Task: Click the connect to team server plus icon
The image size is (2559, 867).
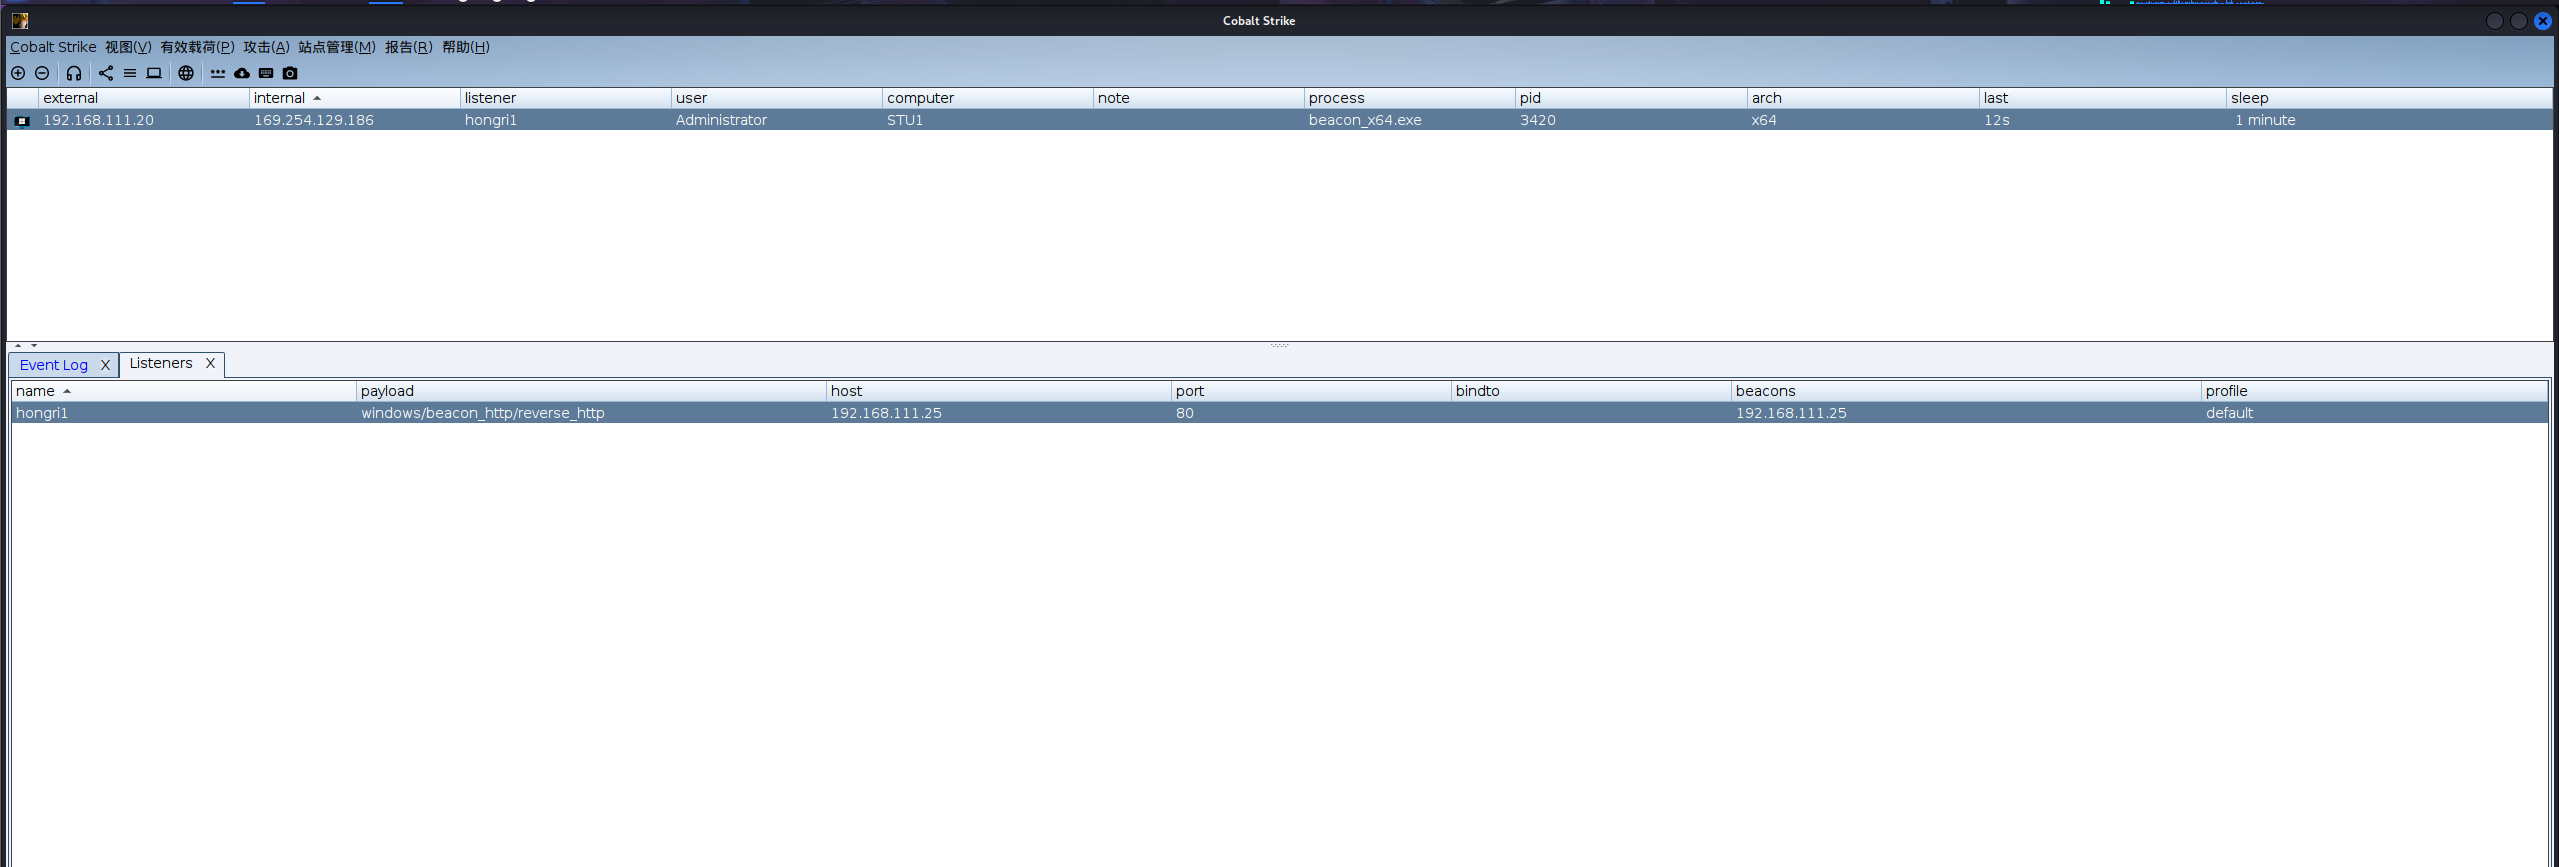Action: [18, 73]
